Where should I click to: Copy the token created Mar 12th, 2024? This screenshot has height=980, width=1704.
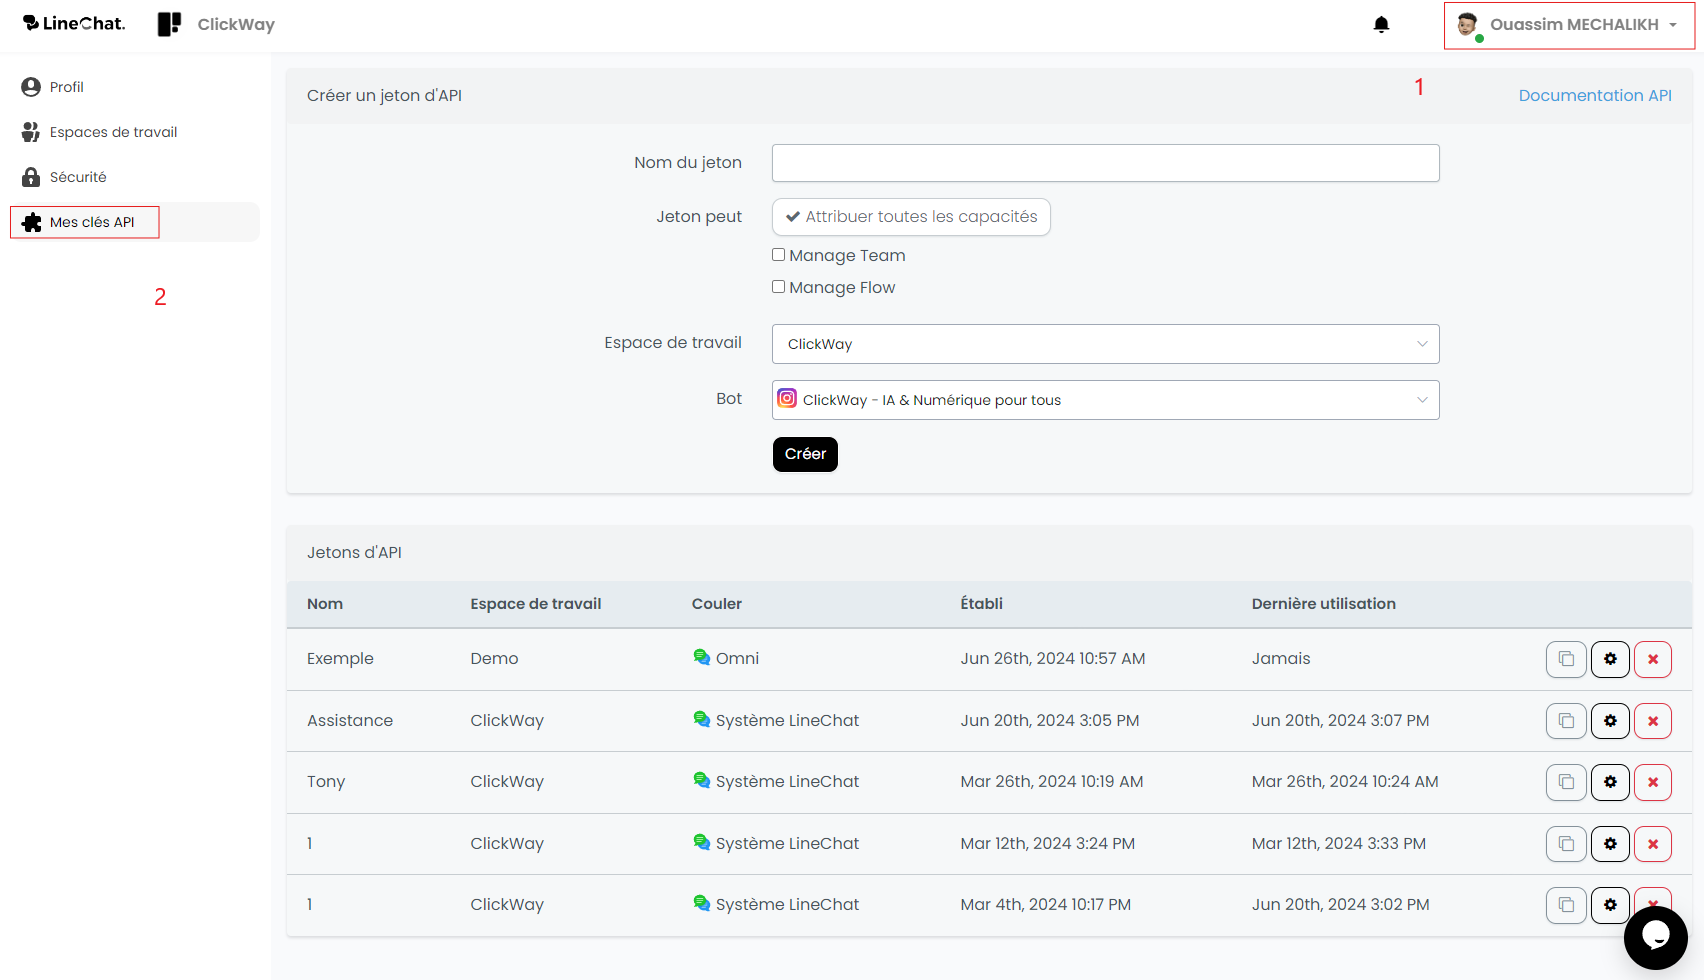[1566, 844]
